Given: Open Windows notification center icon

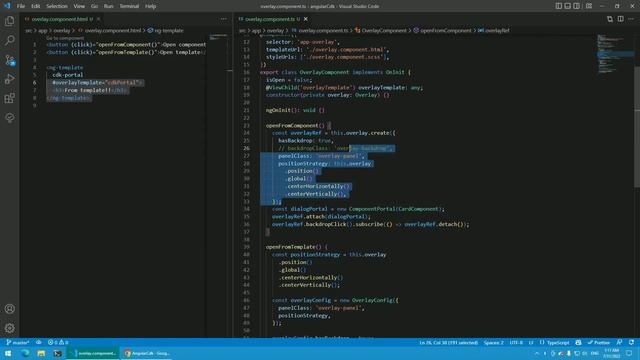Looking at the screenshot, I should pos(629,353).
